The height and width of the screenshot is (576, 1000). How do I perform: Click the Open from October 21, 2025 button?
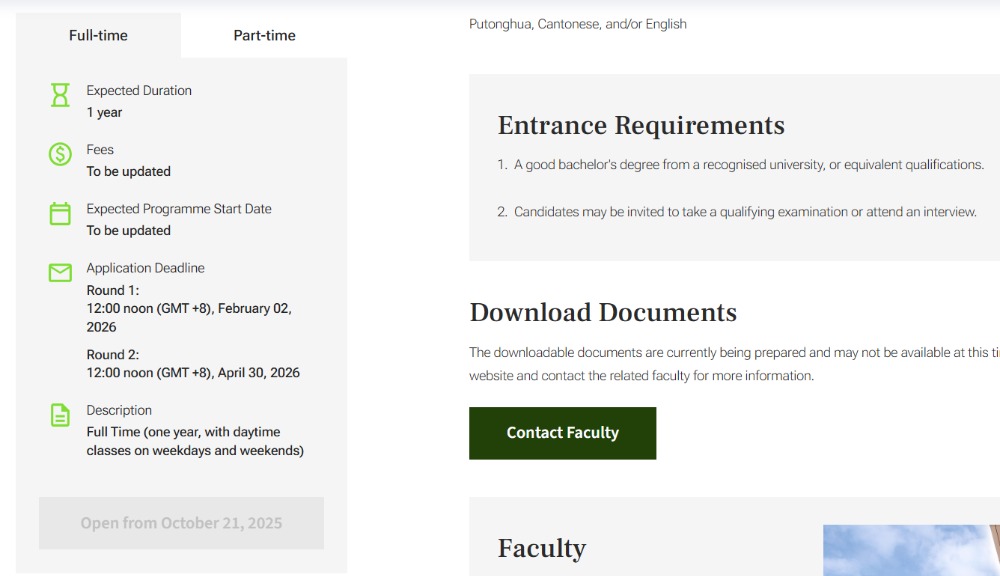181,523
